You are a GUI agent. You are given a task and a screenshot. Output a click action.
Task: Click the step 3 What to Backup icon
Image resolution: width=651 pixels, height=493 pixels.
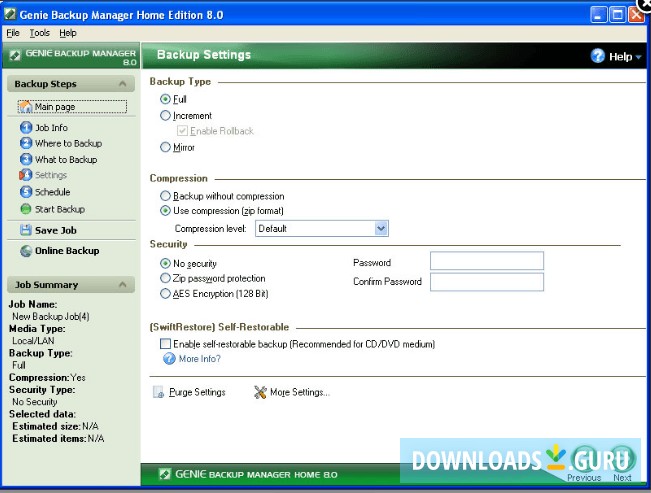coord(26,159)
